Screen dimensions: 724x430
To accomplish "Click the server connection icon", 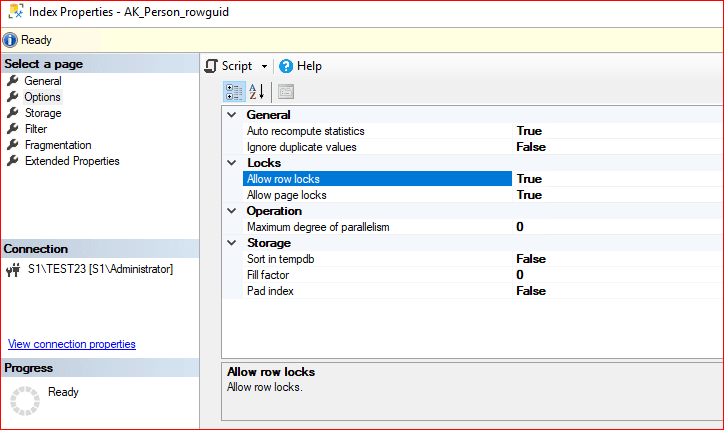I will (13, 269).
